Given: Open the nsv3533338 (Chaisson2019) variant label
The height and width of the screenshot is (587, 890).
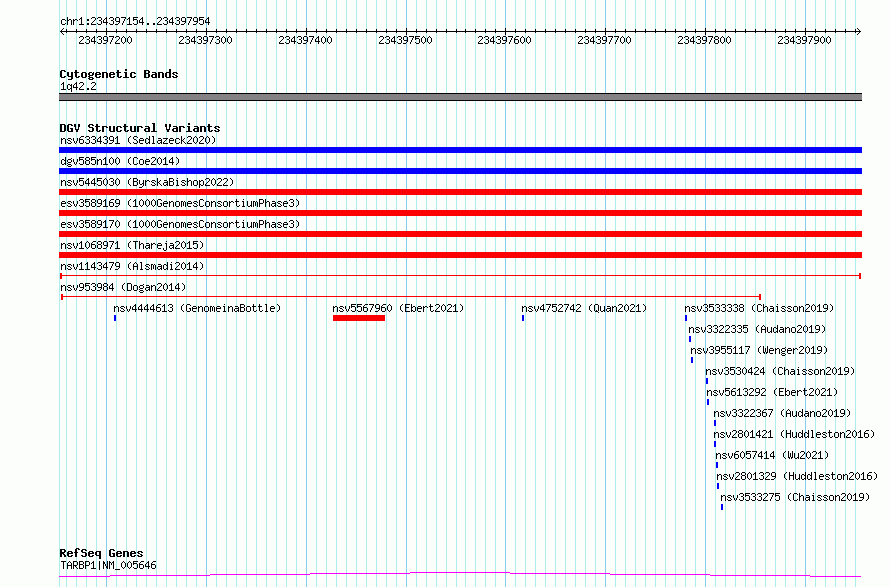Looking at the screenshot, I should (759, 308).
